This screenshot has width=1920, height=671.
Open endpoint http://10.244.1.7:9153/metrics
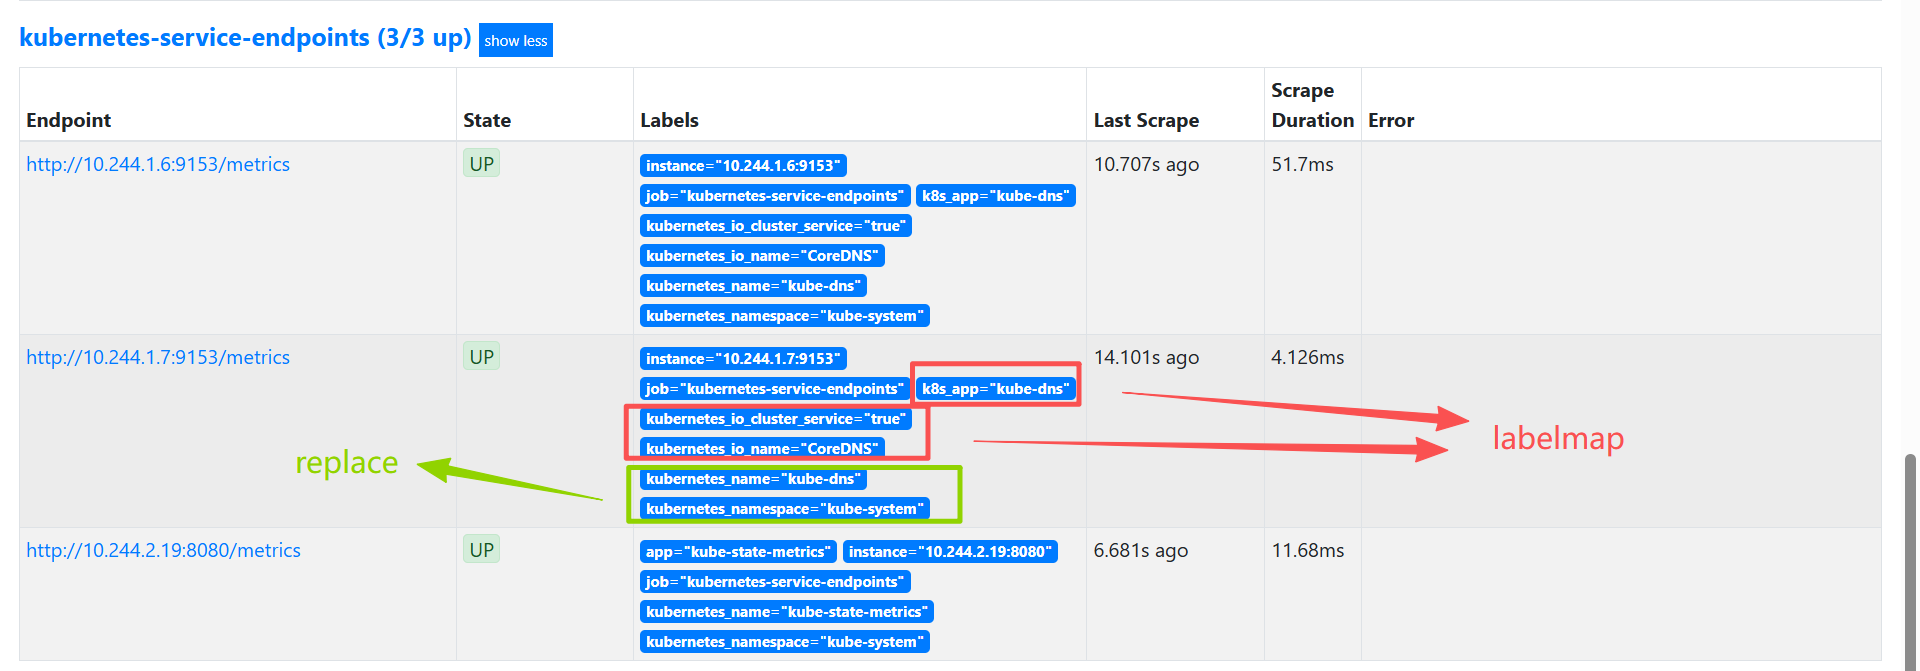pyautogui.click(x=158, y=357)
